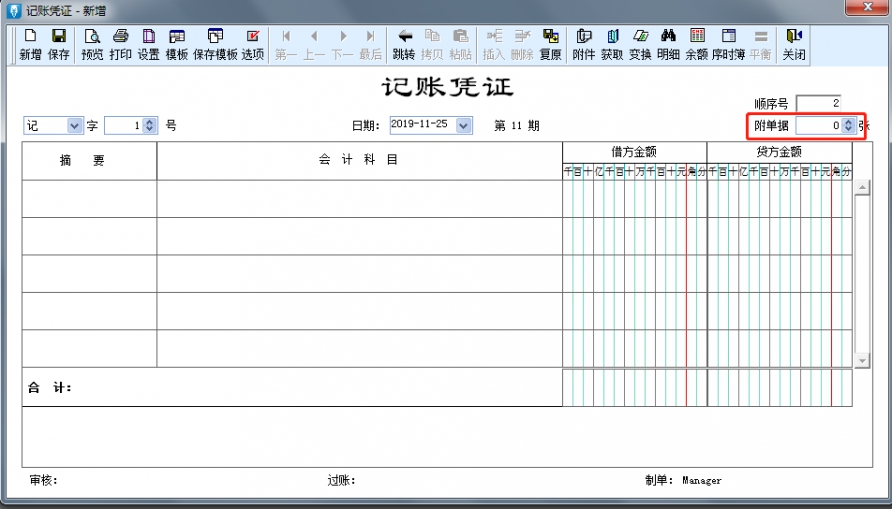Save the voucher with 保存 icon

click(x=59, y=44)
